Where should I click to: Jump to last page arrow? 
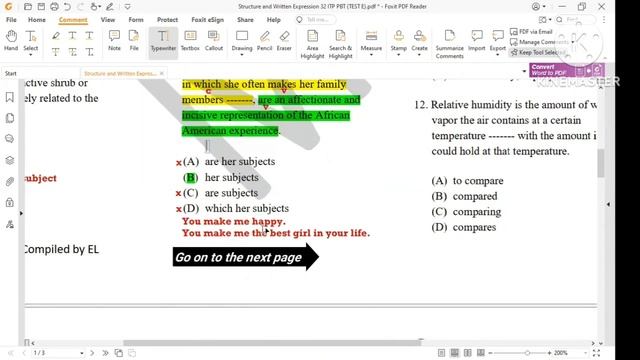[105, 353]
